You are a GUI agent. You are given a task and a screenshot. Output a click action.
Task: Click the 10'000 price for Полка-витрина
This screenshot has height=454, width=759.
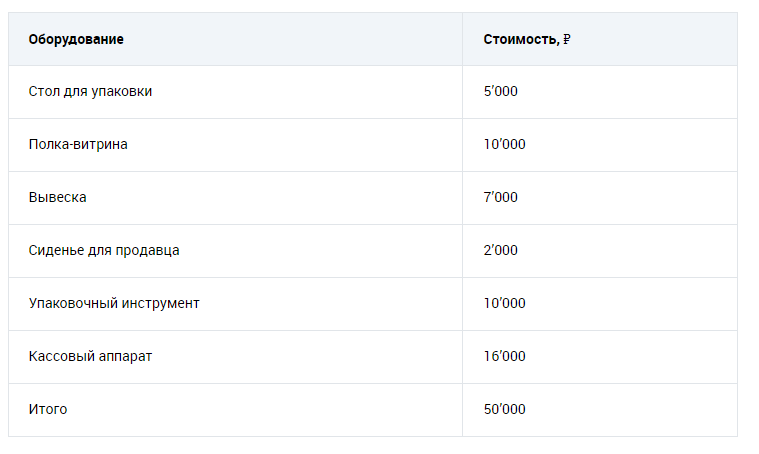pos(504,145)
